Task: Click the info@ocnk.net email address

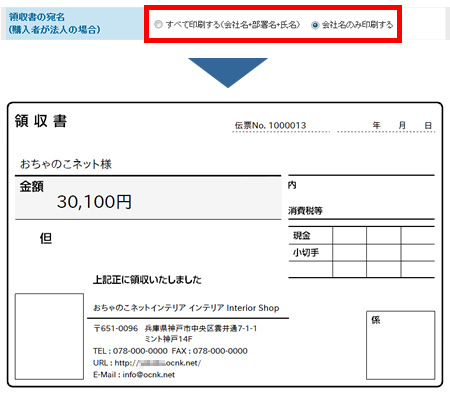Action: pyautogui.click(x=149, y=375)
